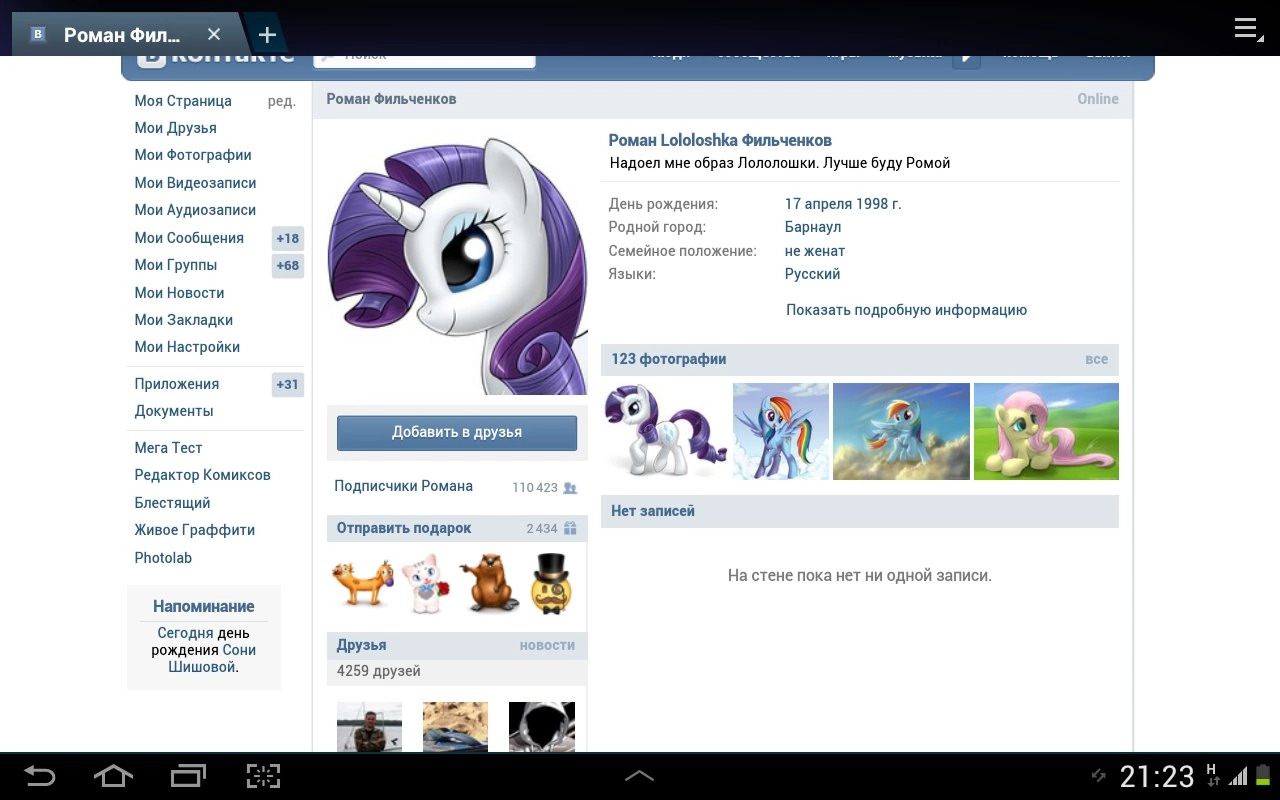Select the white kitten with rose gift
The image size is (1280, 800).
(425, 583)
